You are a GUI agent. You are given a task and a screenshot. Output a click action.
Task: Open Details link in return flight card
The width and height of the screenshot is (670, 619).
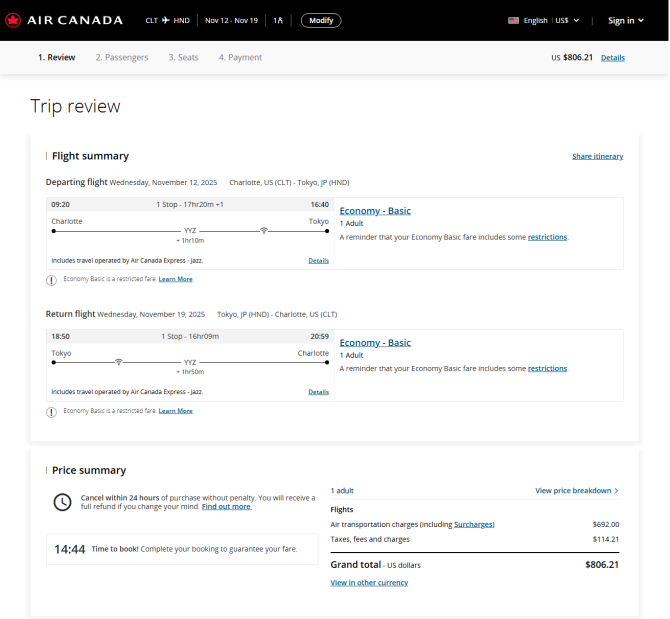(319, 392)
